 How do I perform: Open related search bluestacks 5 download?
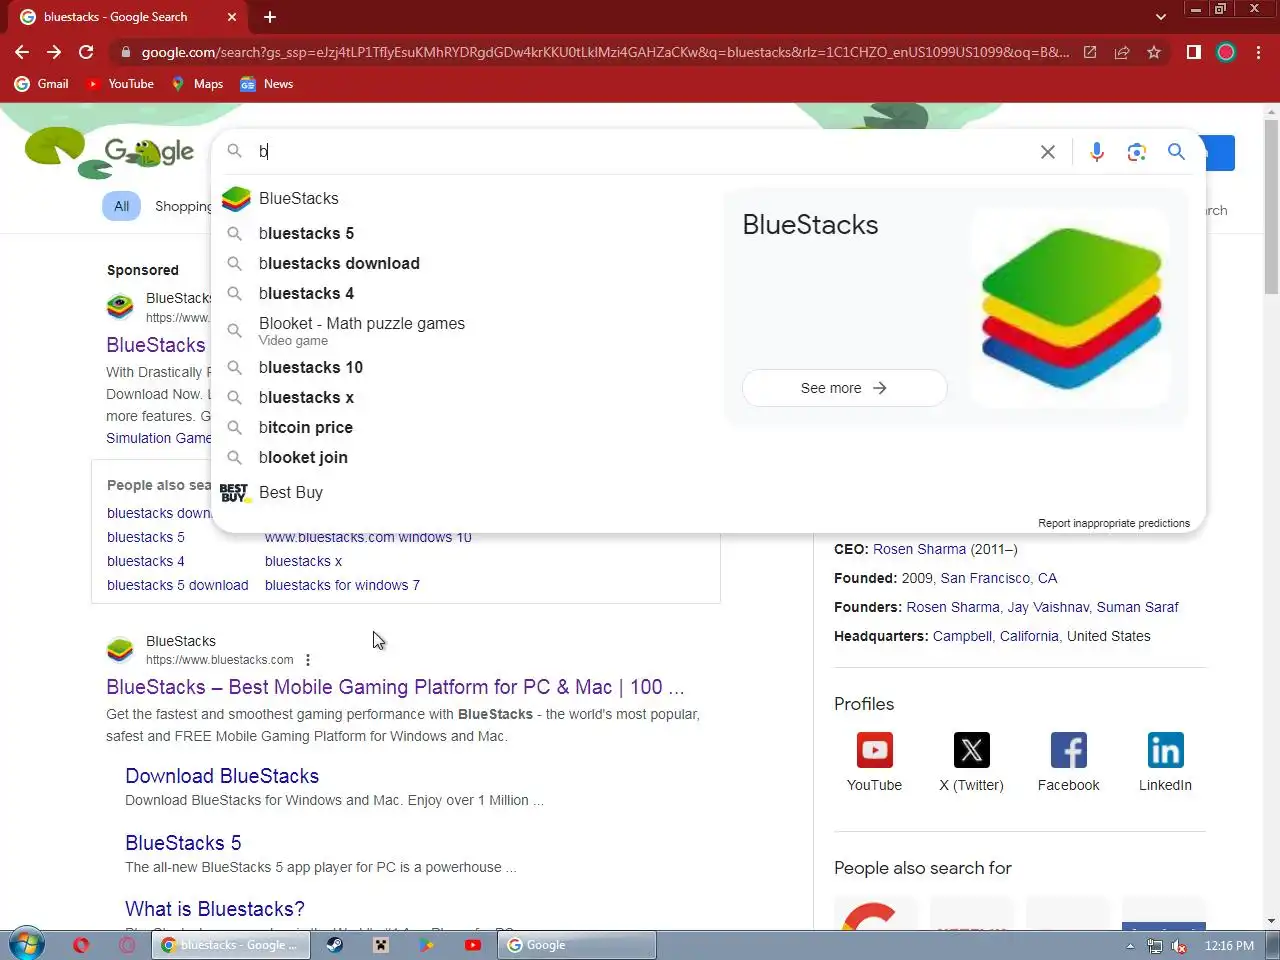[x=178, y=585]
